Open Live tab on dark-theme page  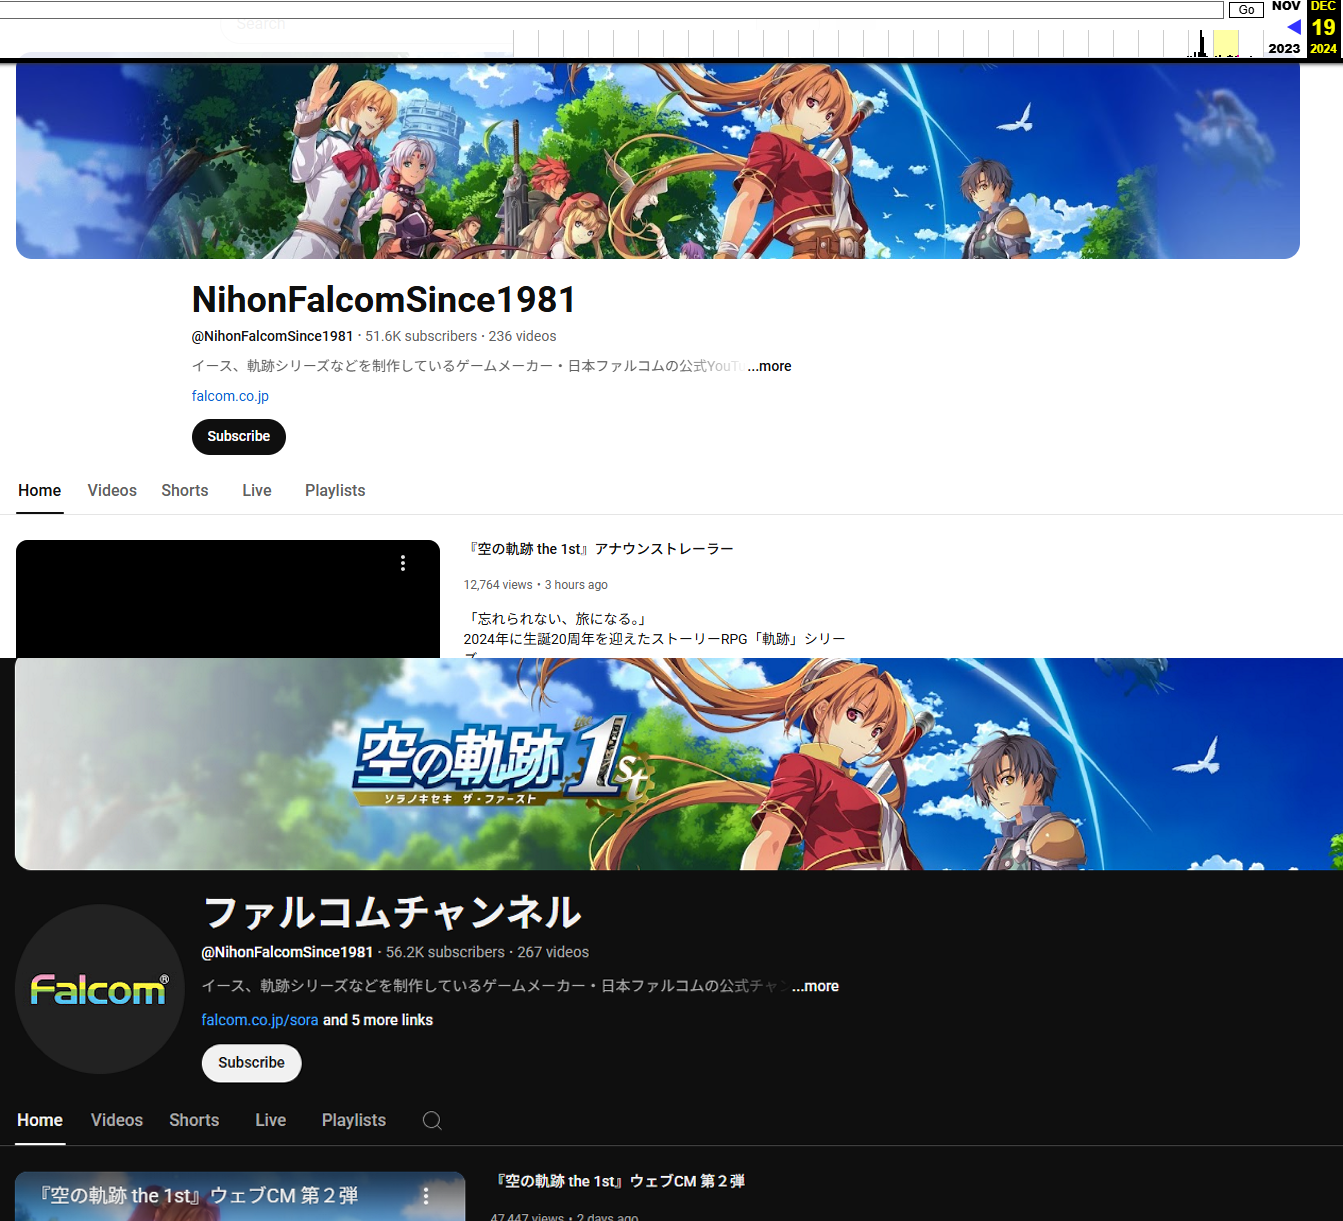click(271, 1120)
